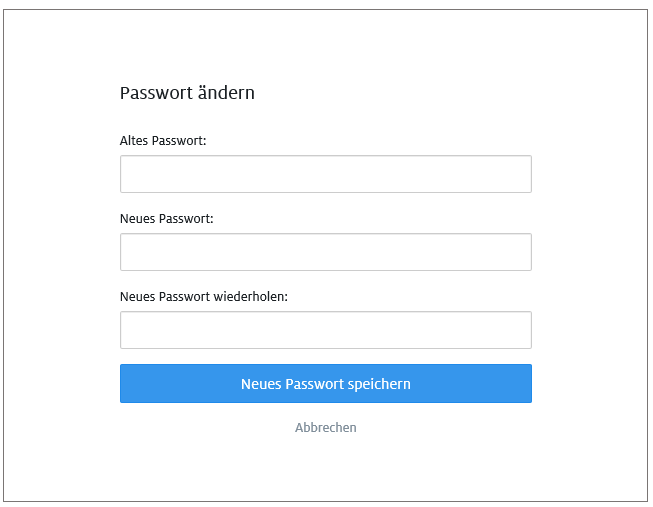Click the Passwort ändern heading
Screen dimensions: 653x507
(x=187, y=93)
